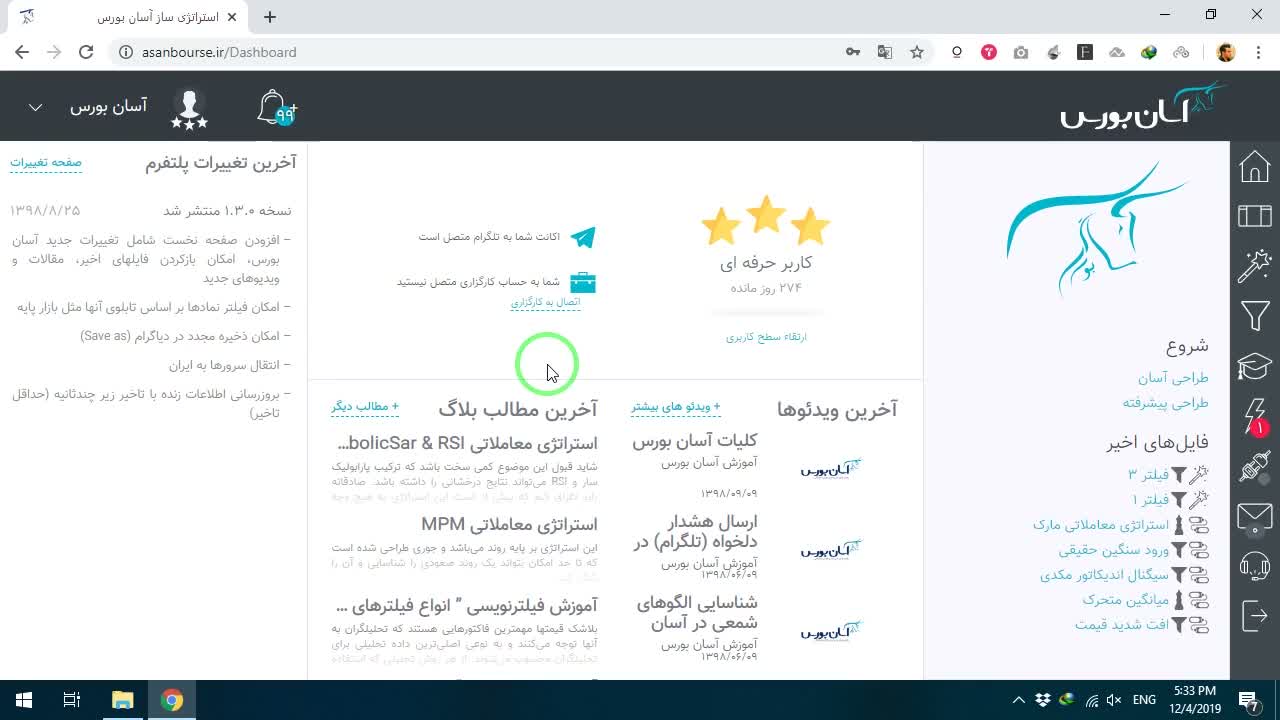The height and width of the screenshot is (720, 1280).
Task: Open the home icon in right sidebar
Action: 1254,167
